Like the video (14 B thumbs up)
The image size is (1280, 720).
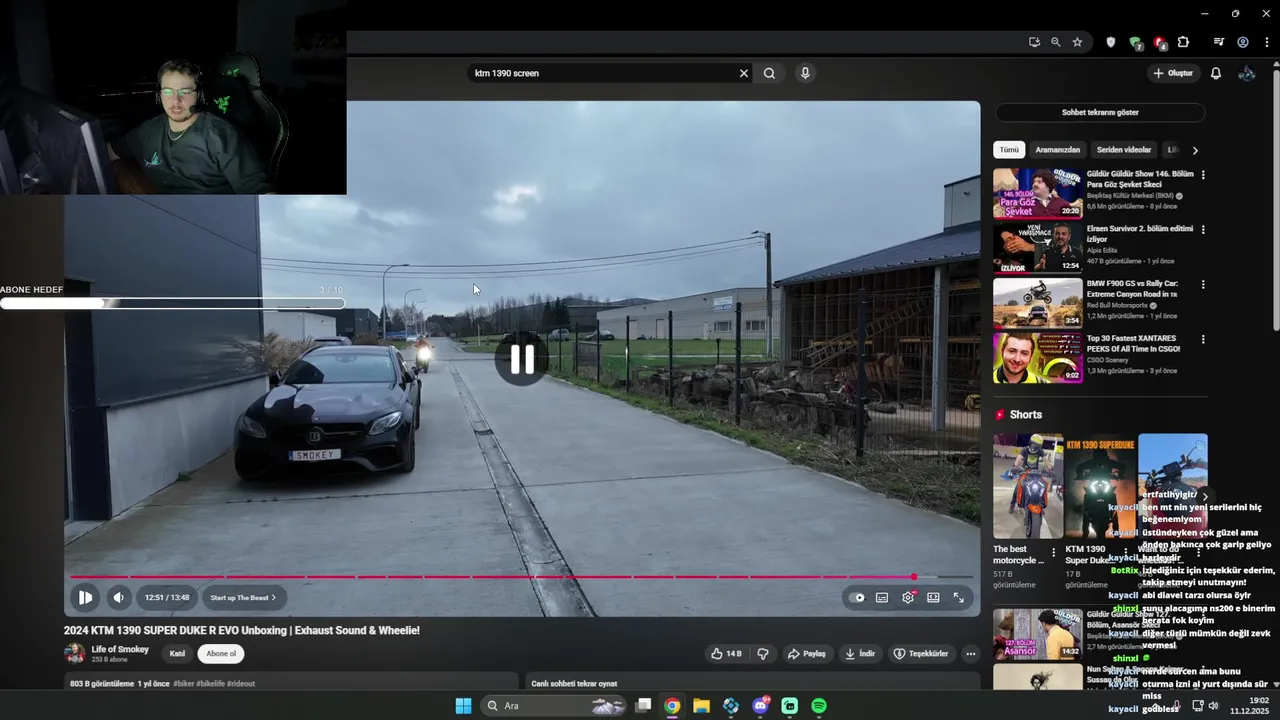(727, 654)
